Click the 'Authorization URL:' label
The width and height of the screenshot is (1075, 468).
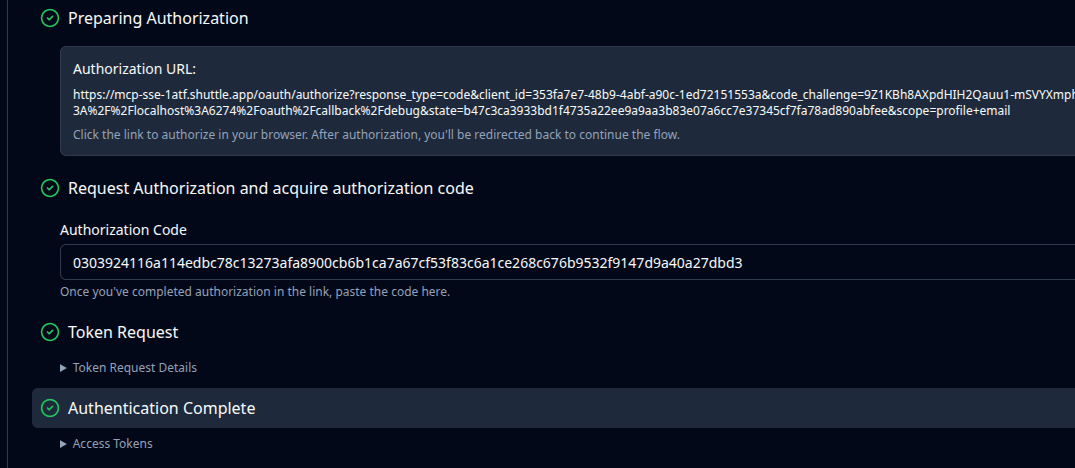coord(134,69)
